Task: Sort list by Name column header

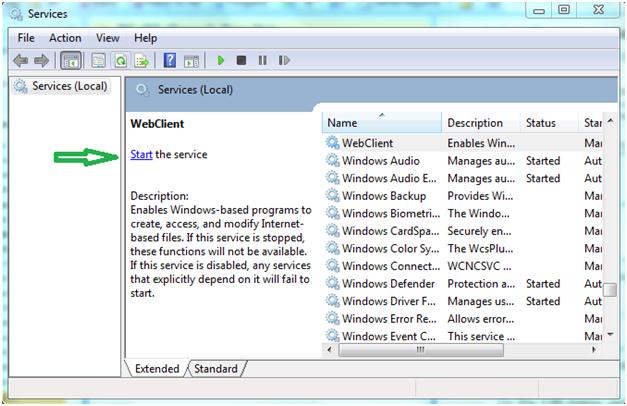Action: [x=382, y=123]
